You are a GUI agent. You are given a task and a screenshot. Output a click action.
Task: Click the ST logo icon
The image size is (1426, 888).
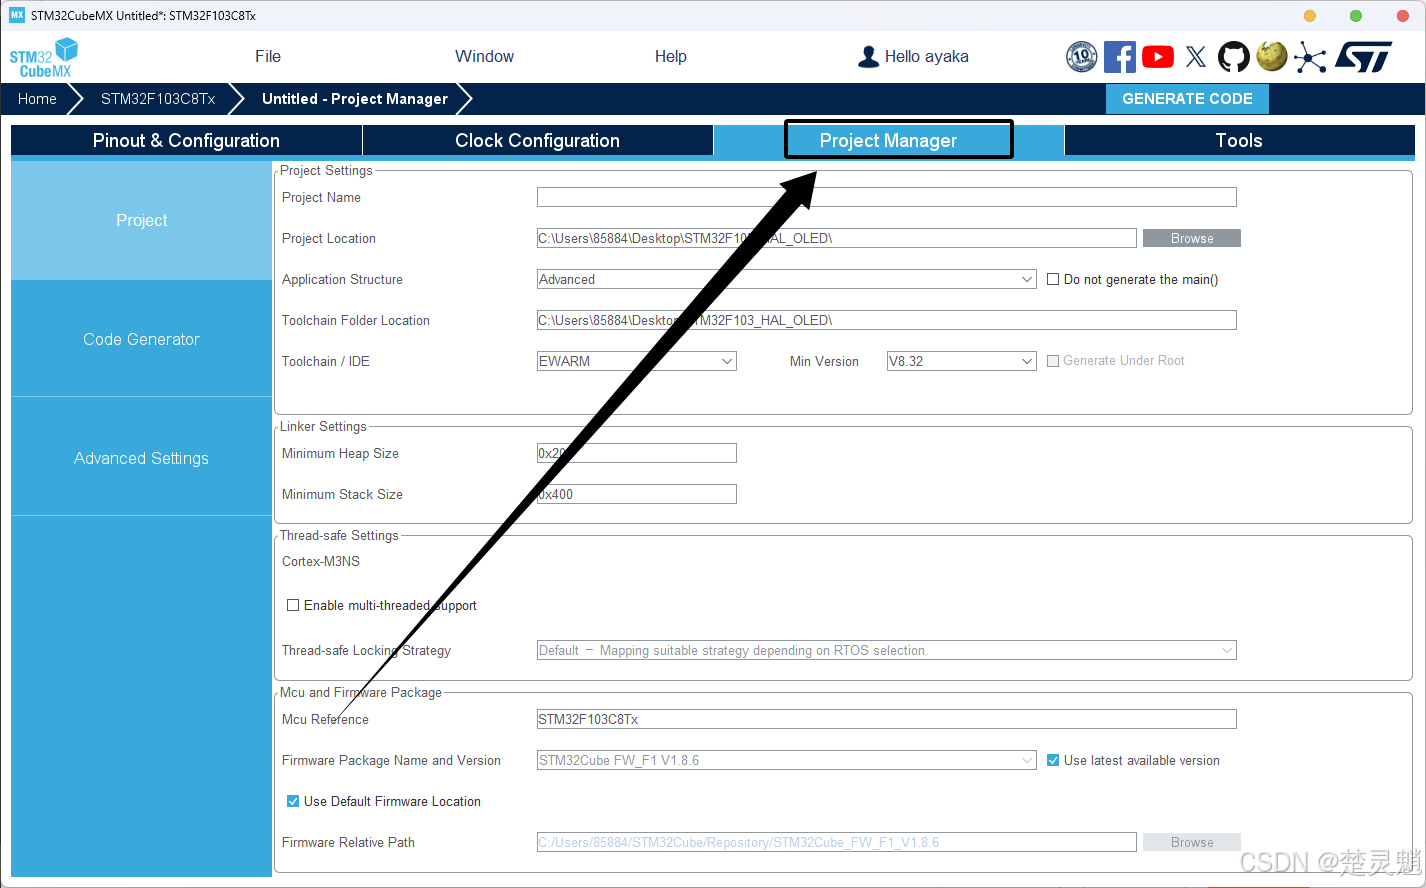click(x=1364, y=57)
